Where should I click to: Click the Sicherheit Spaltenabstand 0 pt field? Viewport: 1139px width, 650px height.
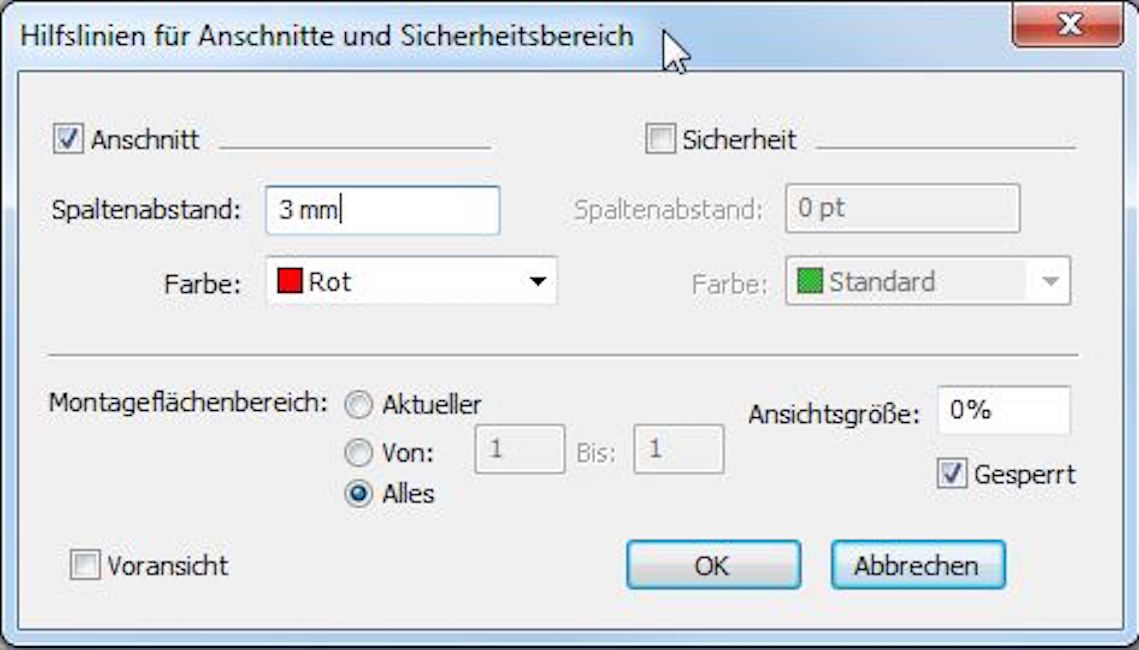click(x=902, y=210)
